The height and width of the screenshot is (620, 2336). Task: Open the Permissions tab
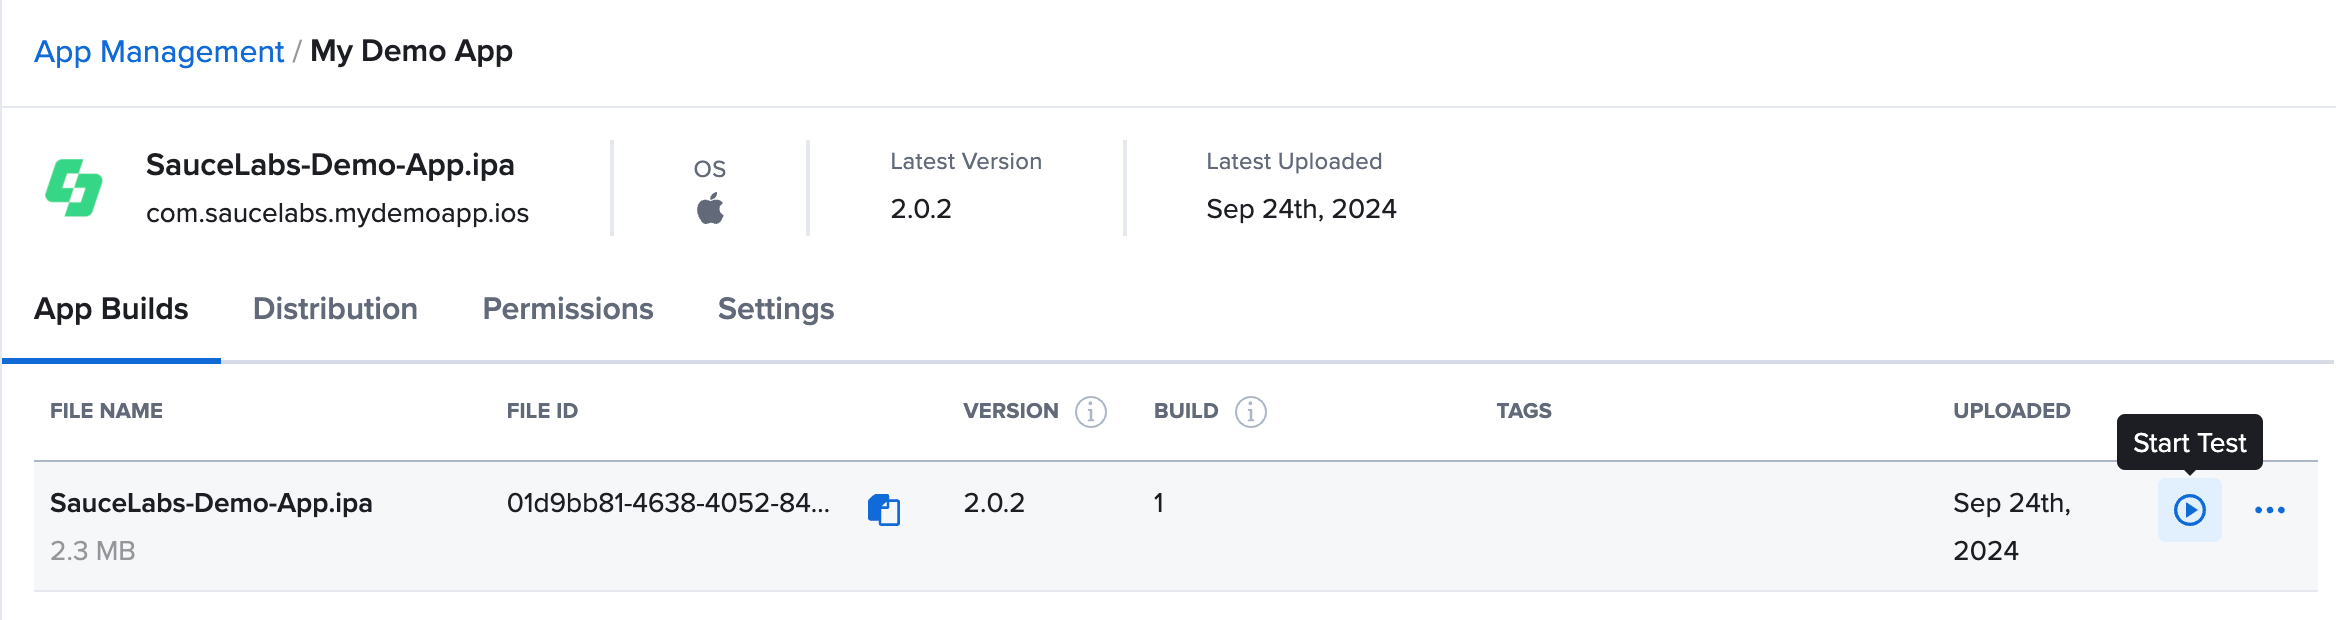pos(567,309)
